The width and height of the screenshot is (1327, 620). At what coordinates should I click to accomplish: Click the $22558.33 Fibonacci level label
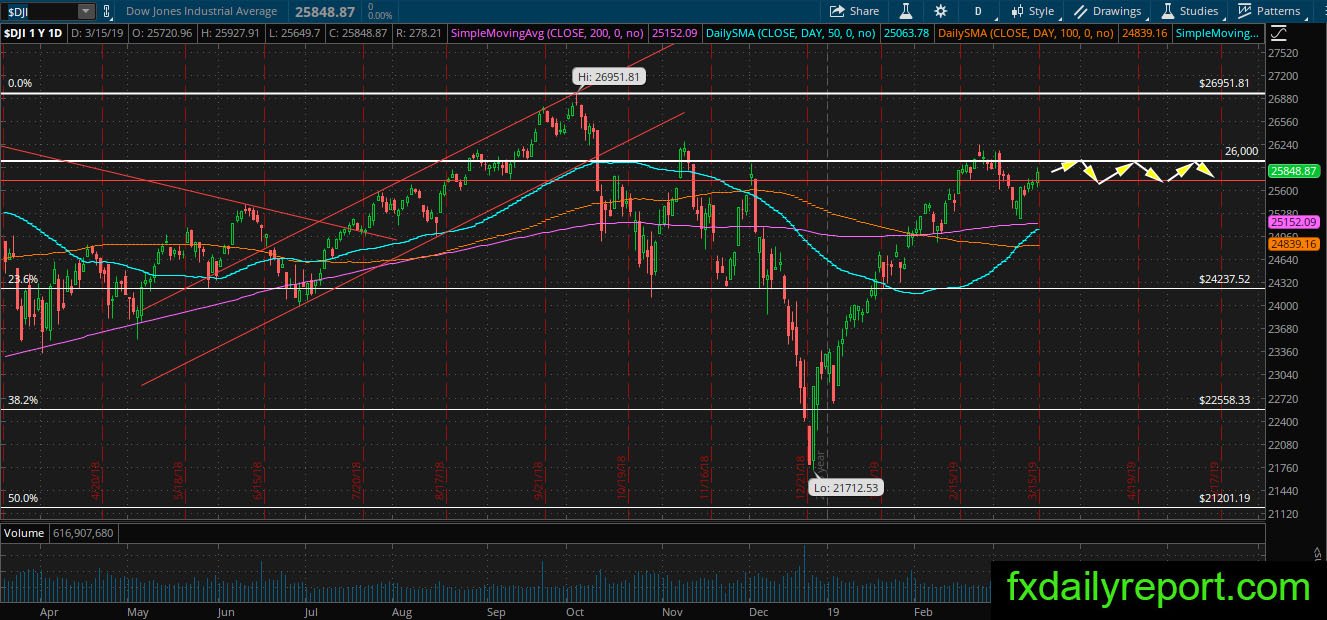coord(1225,399)
